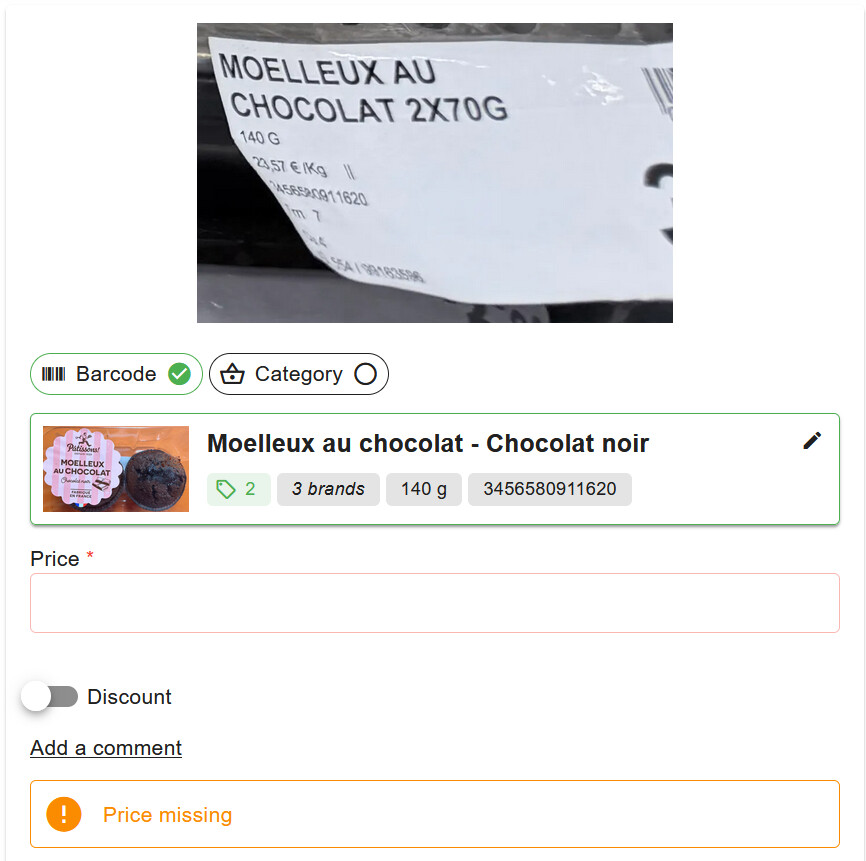This screenshot has height=861, width=866.
Task: Select the Barcode mode chip
Action: tap(117, 374)
